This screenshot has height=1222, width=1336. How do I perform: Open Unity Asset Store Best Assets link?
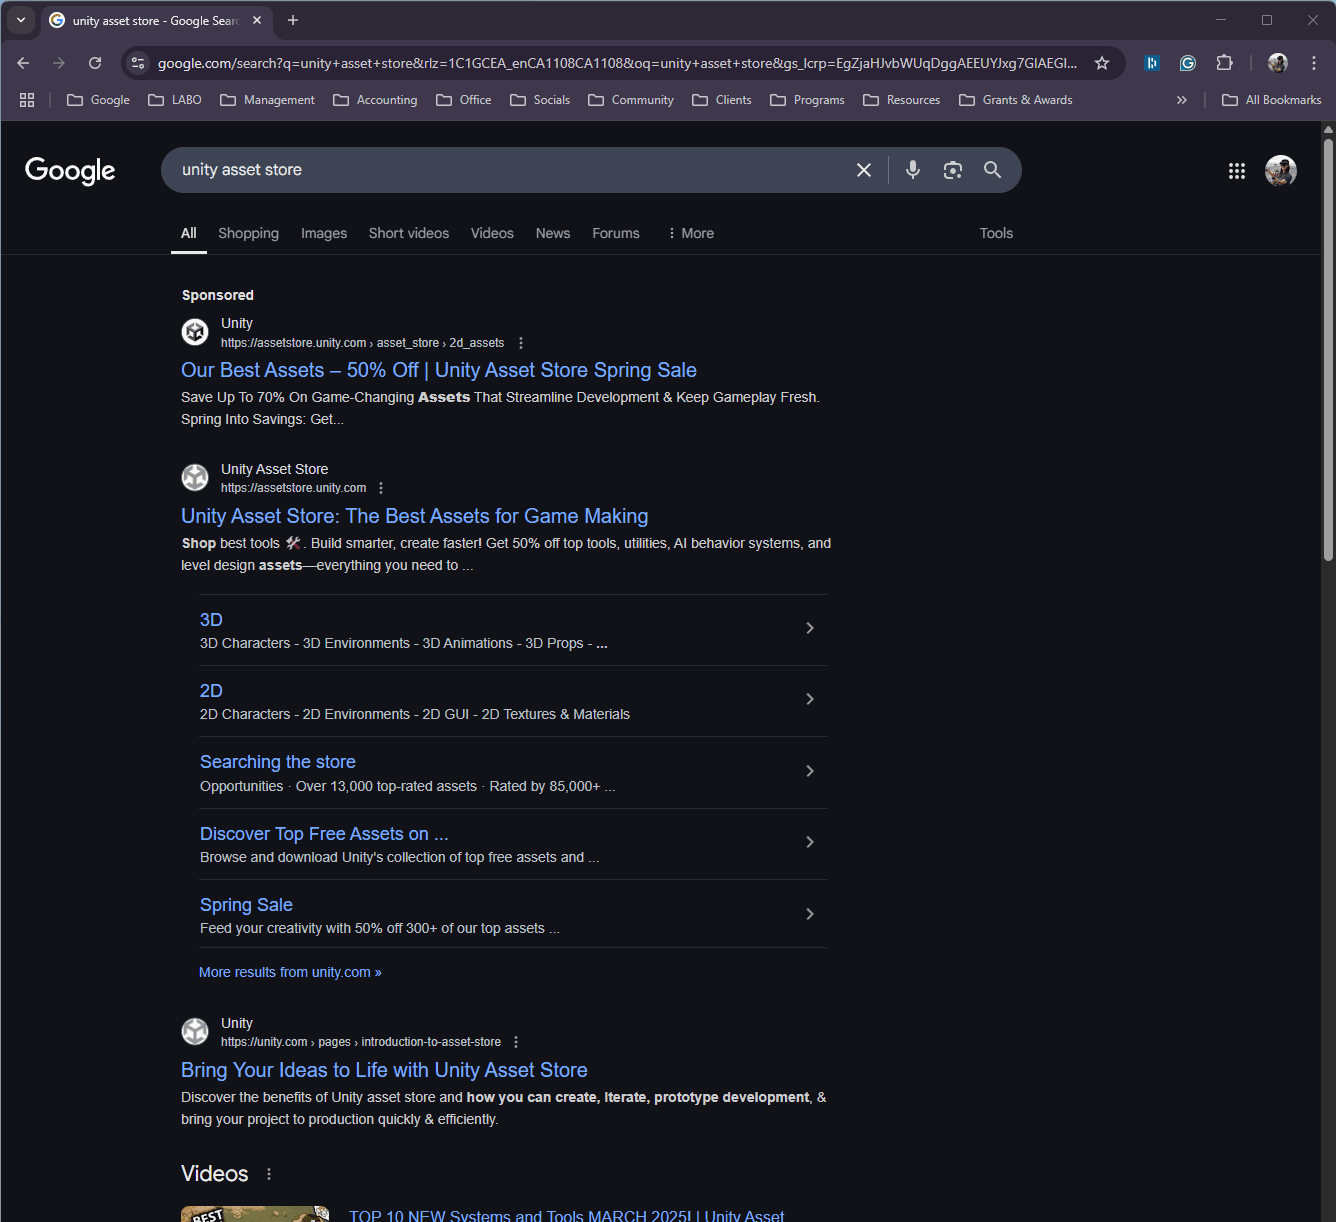pyautogui.click(x=414, y=516)
